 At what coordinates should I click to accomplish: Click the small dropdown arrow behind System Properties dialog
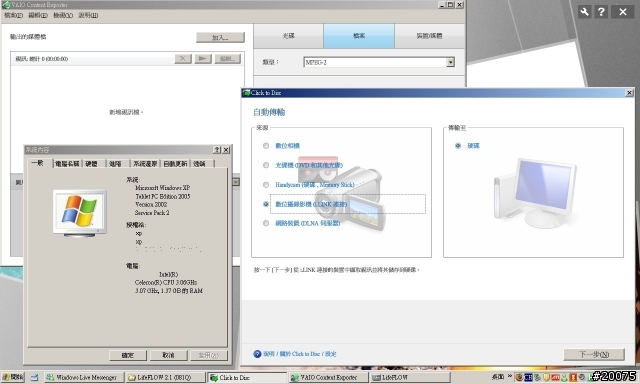pyautogui.click(x=236, y=182)
